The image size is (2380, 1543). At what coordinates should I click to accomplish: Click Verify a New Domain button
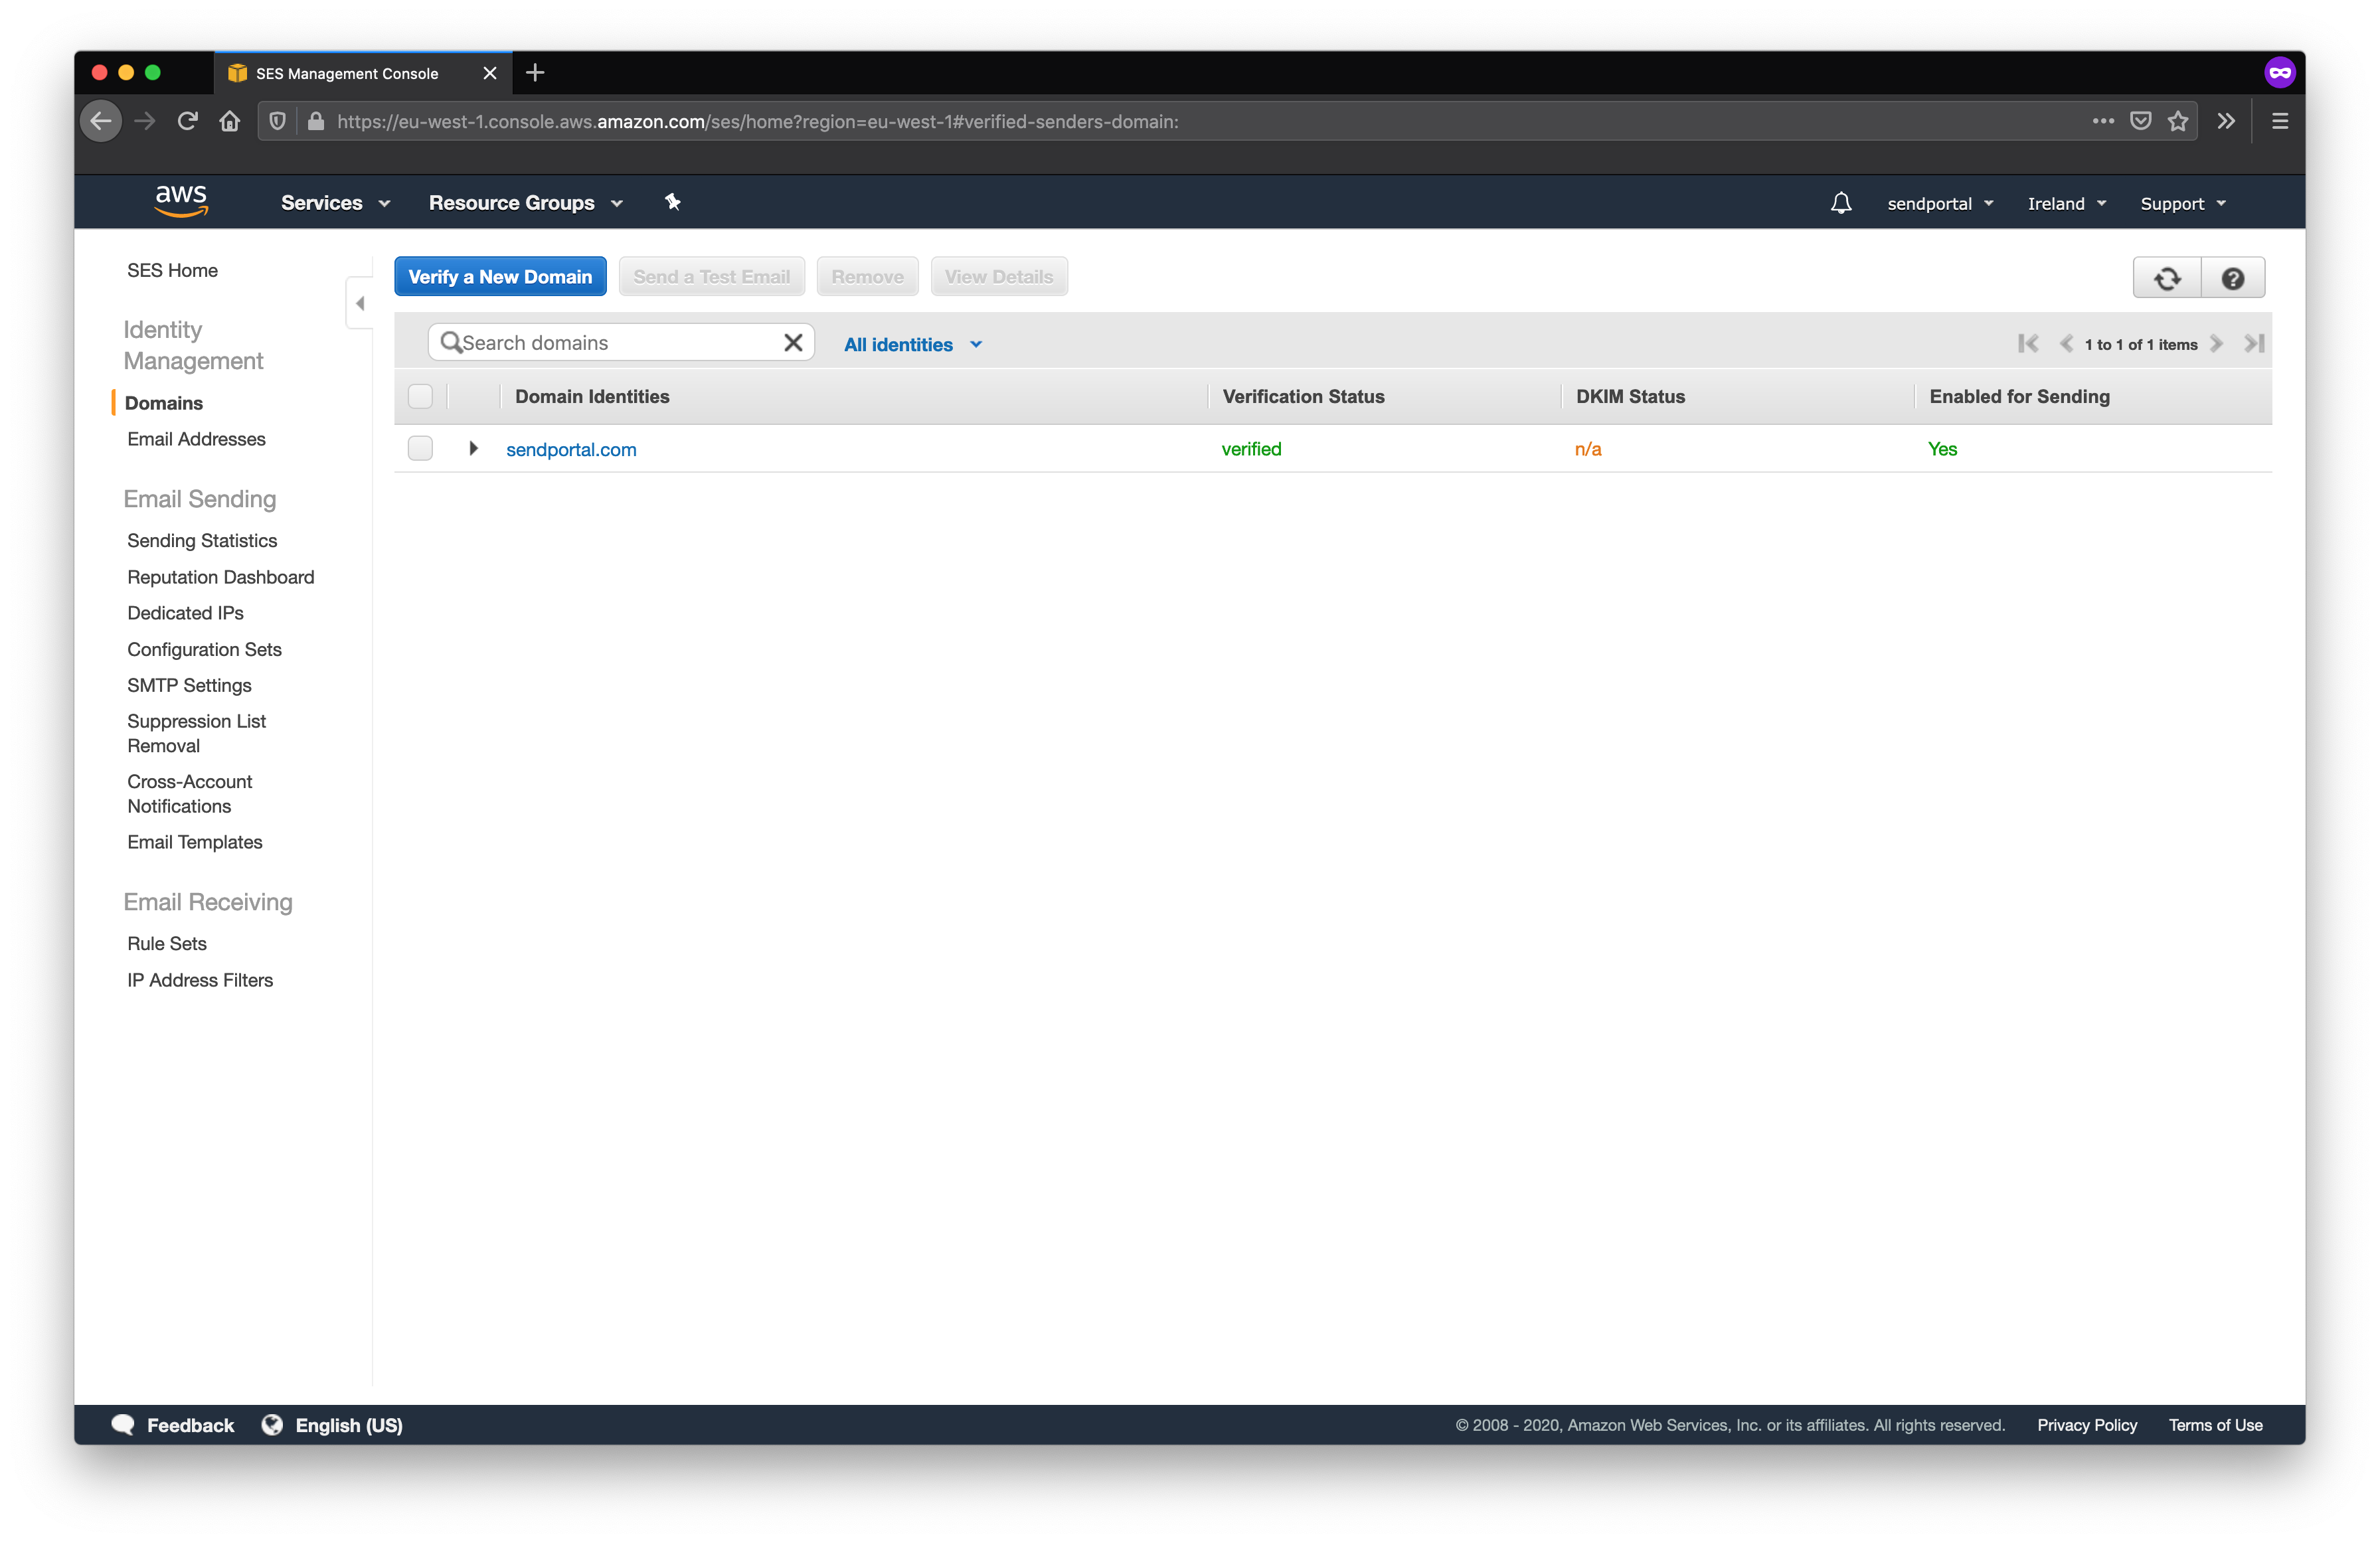[499, 276]
